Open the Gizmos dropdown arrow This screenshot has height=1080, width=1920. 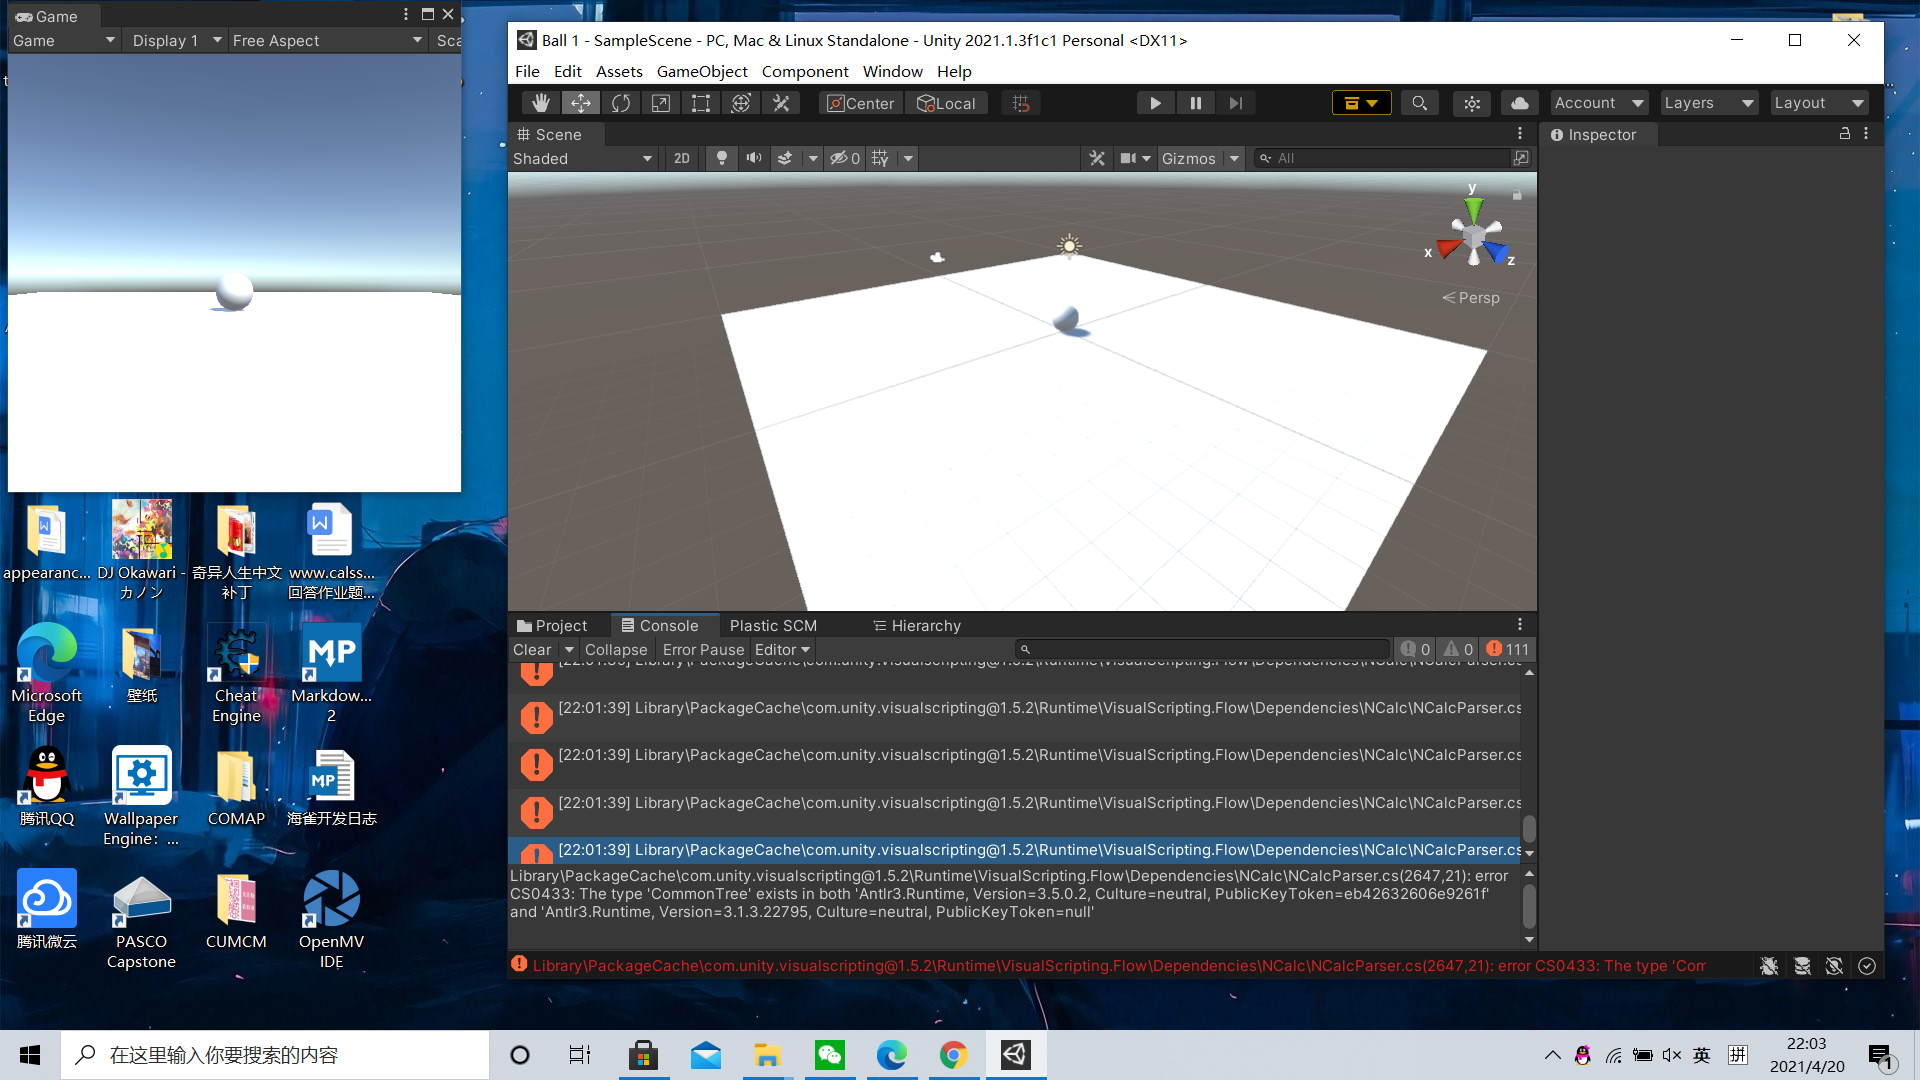[1235, 158]
